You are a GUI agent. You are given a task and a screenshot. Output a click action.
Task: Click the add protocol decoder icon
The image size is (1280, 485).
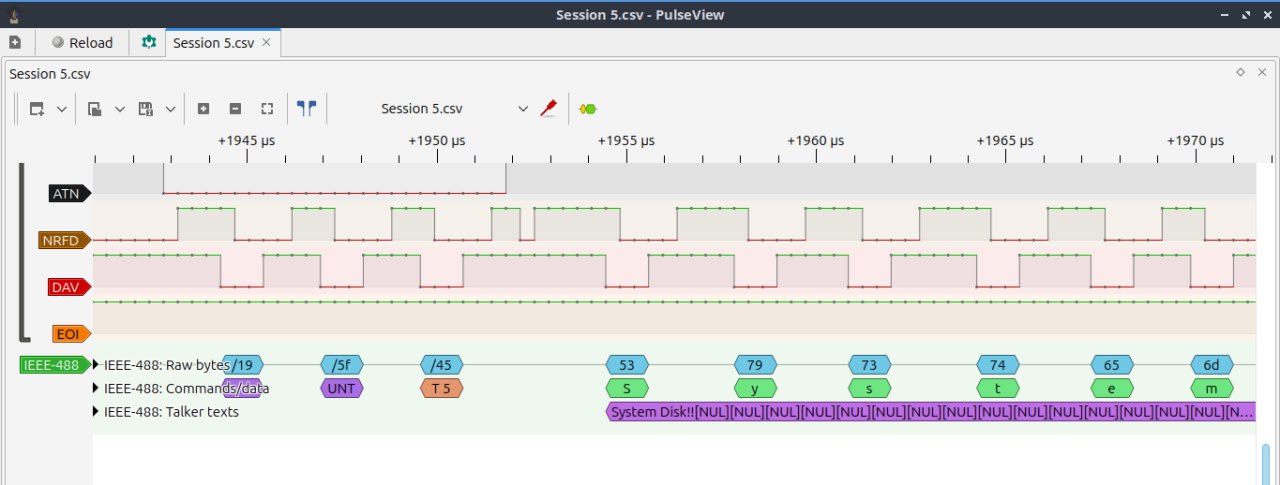tap(589, 109)
